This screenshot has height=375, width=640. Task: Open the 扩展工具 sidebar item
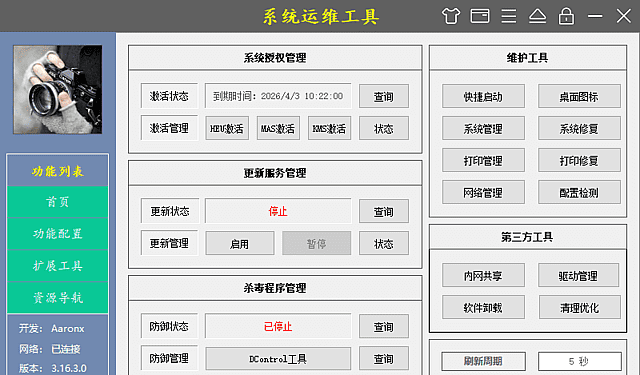click(x=58, y=266)
